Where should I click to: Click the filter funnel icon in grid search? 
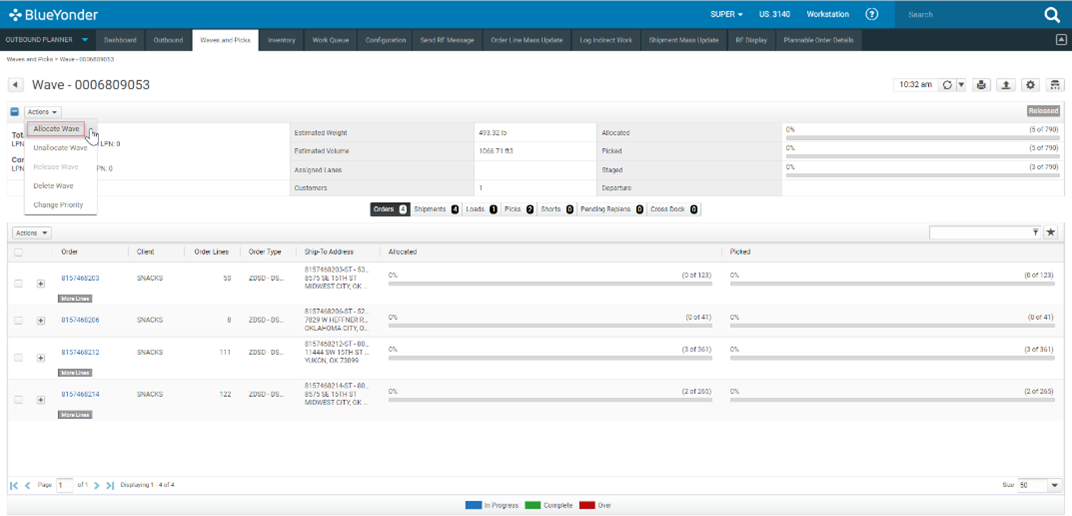pos(1035,233)
